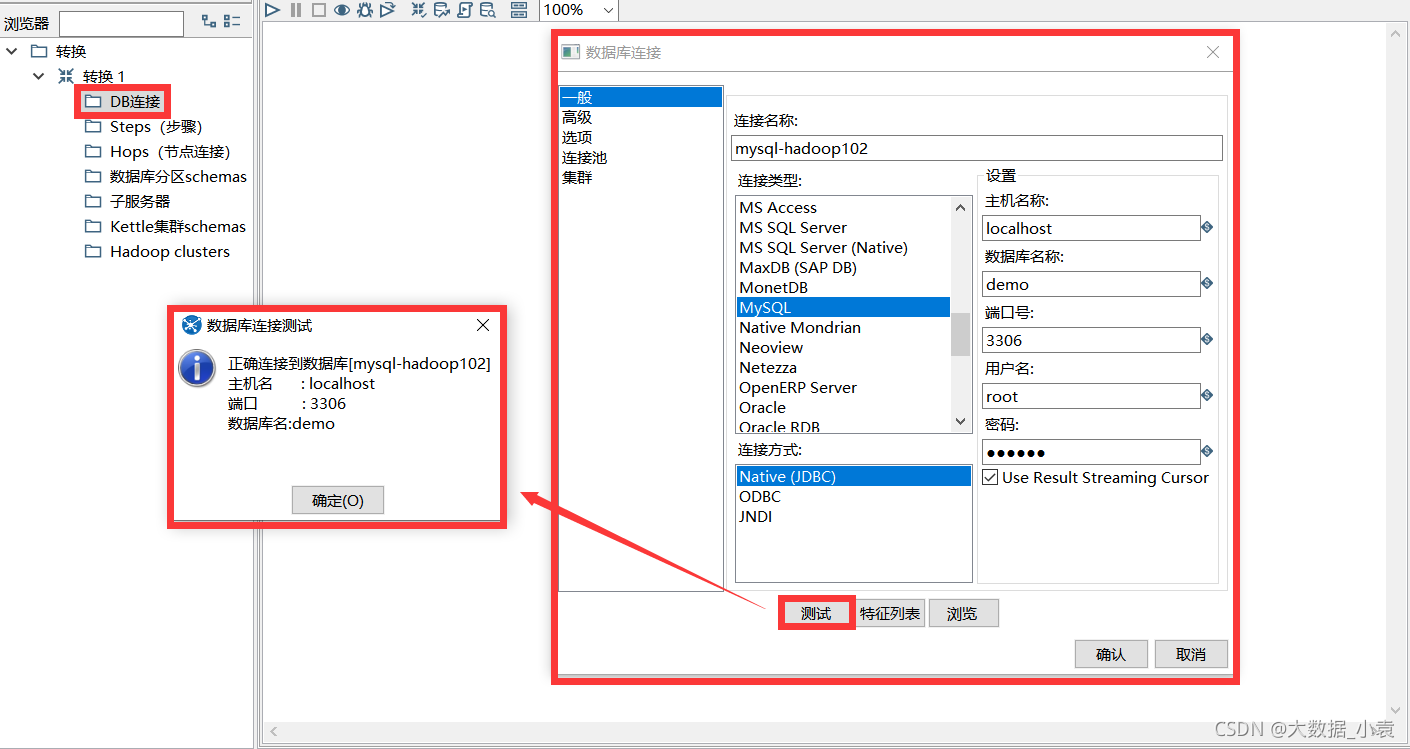Click the stop transformation icon
The height and width of the screenshot is (749, 1410).
(x=319, y=10)
